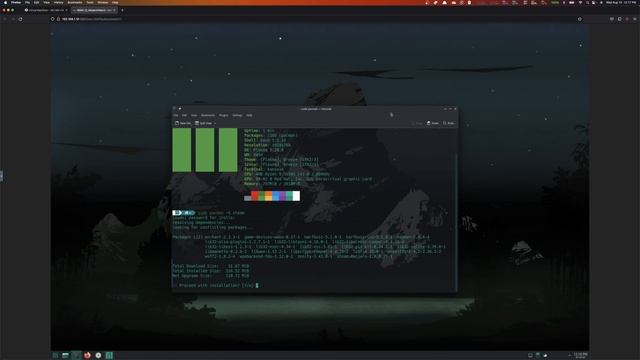The image size is (640, 360).
Task: Click the 'Total Installed Size' line in the terminal
Action: coord(211,271)
